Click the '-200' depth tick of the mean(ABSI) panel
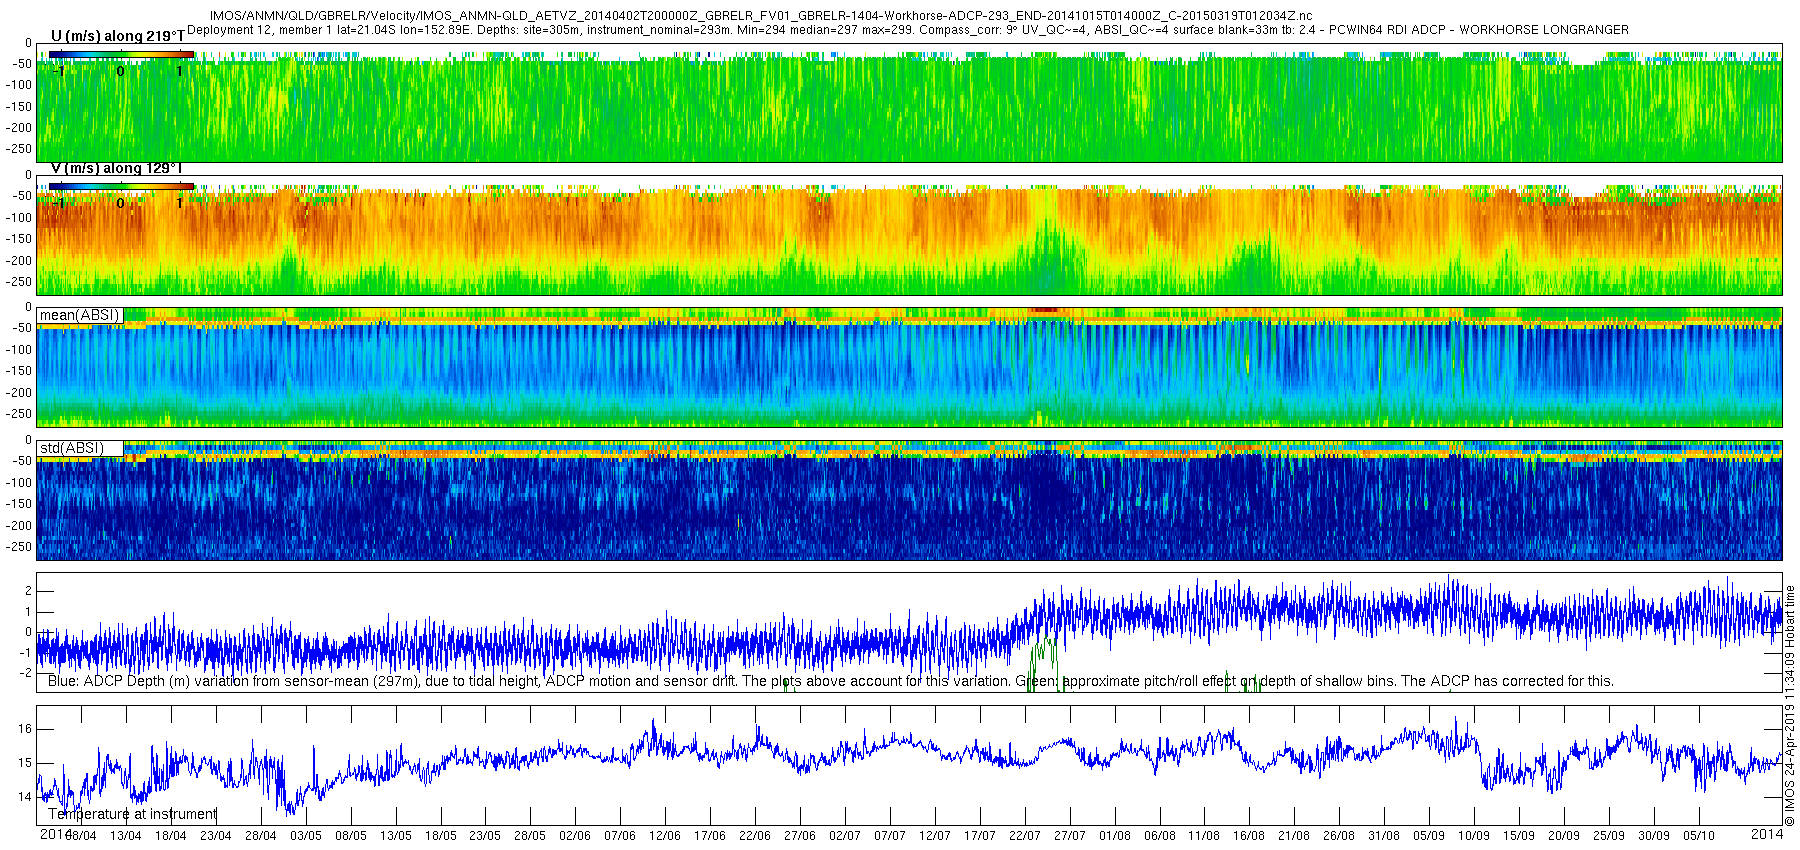 [x=19, y=393]
